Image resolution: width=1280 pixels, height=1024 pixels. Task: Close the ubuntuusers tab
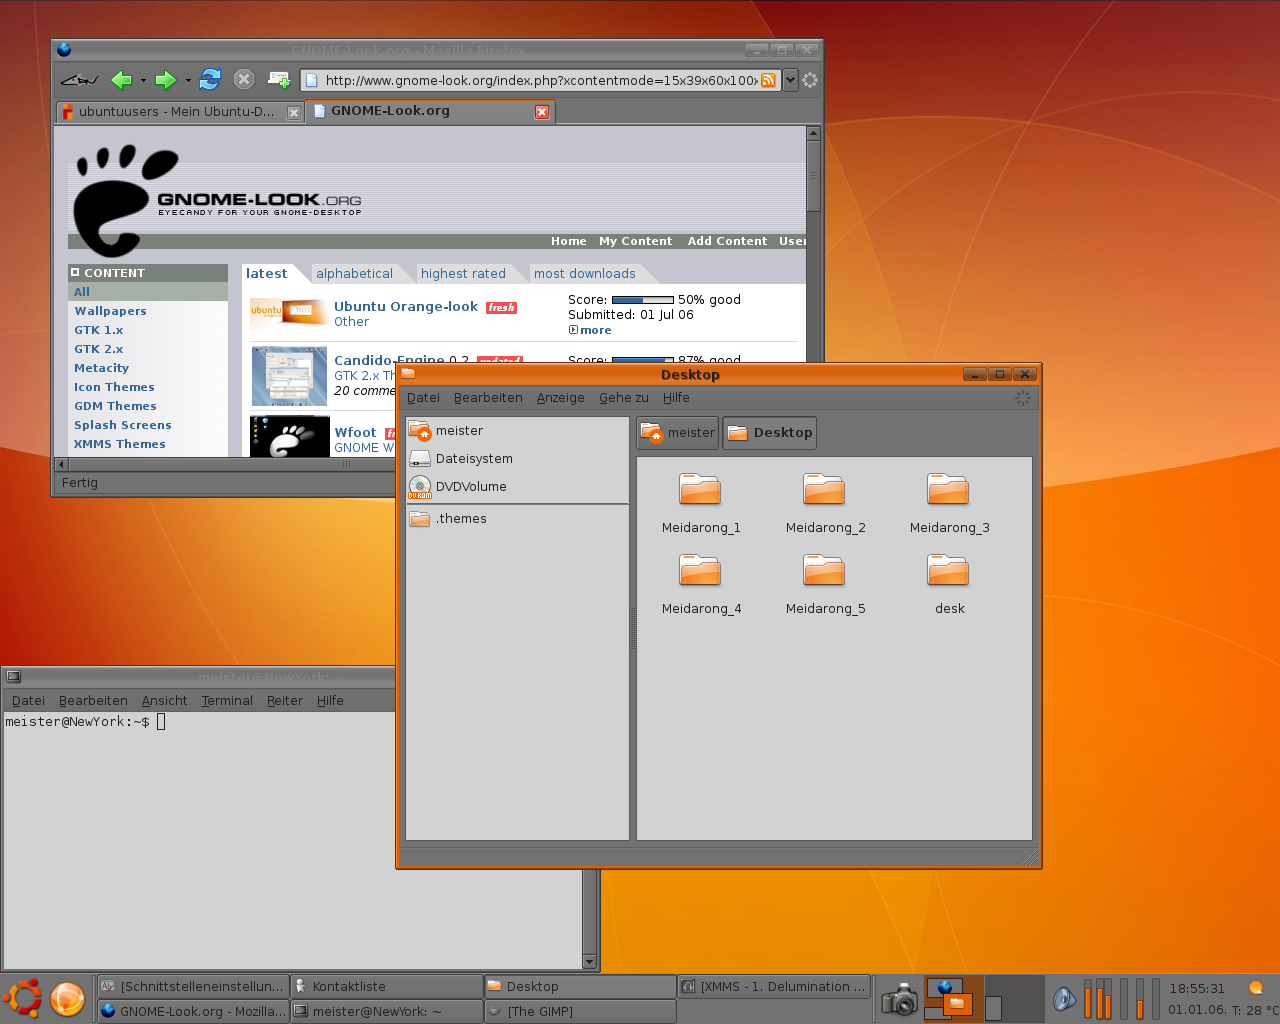(x=294, y=113)
